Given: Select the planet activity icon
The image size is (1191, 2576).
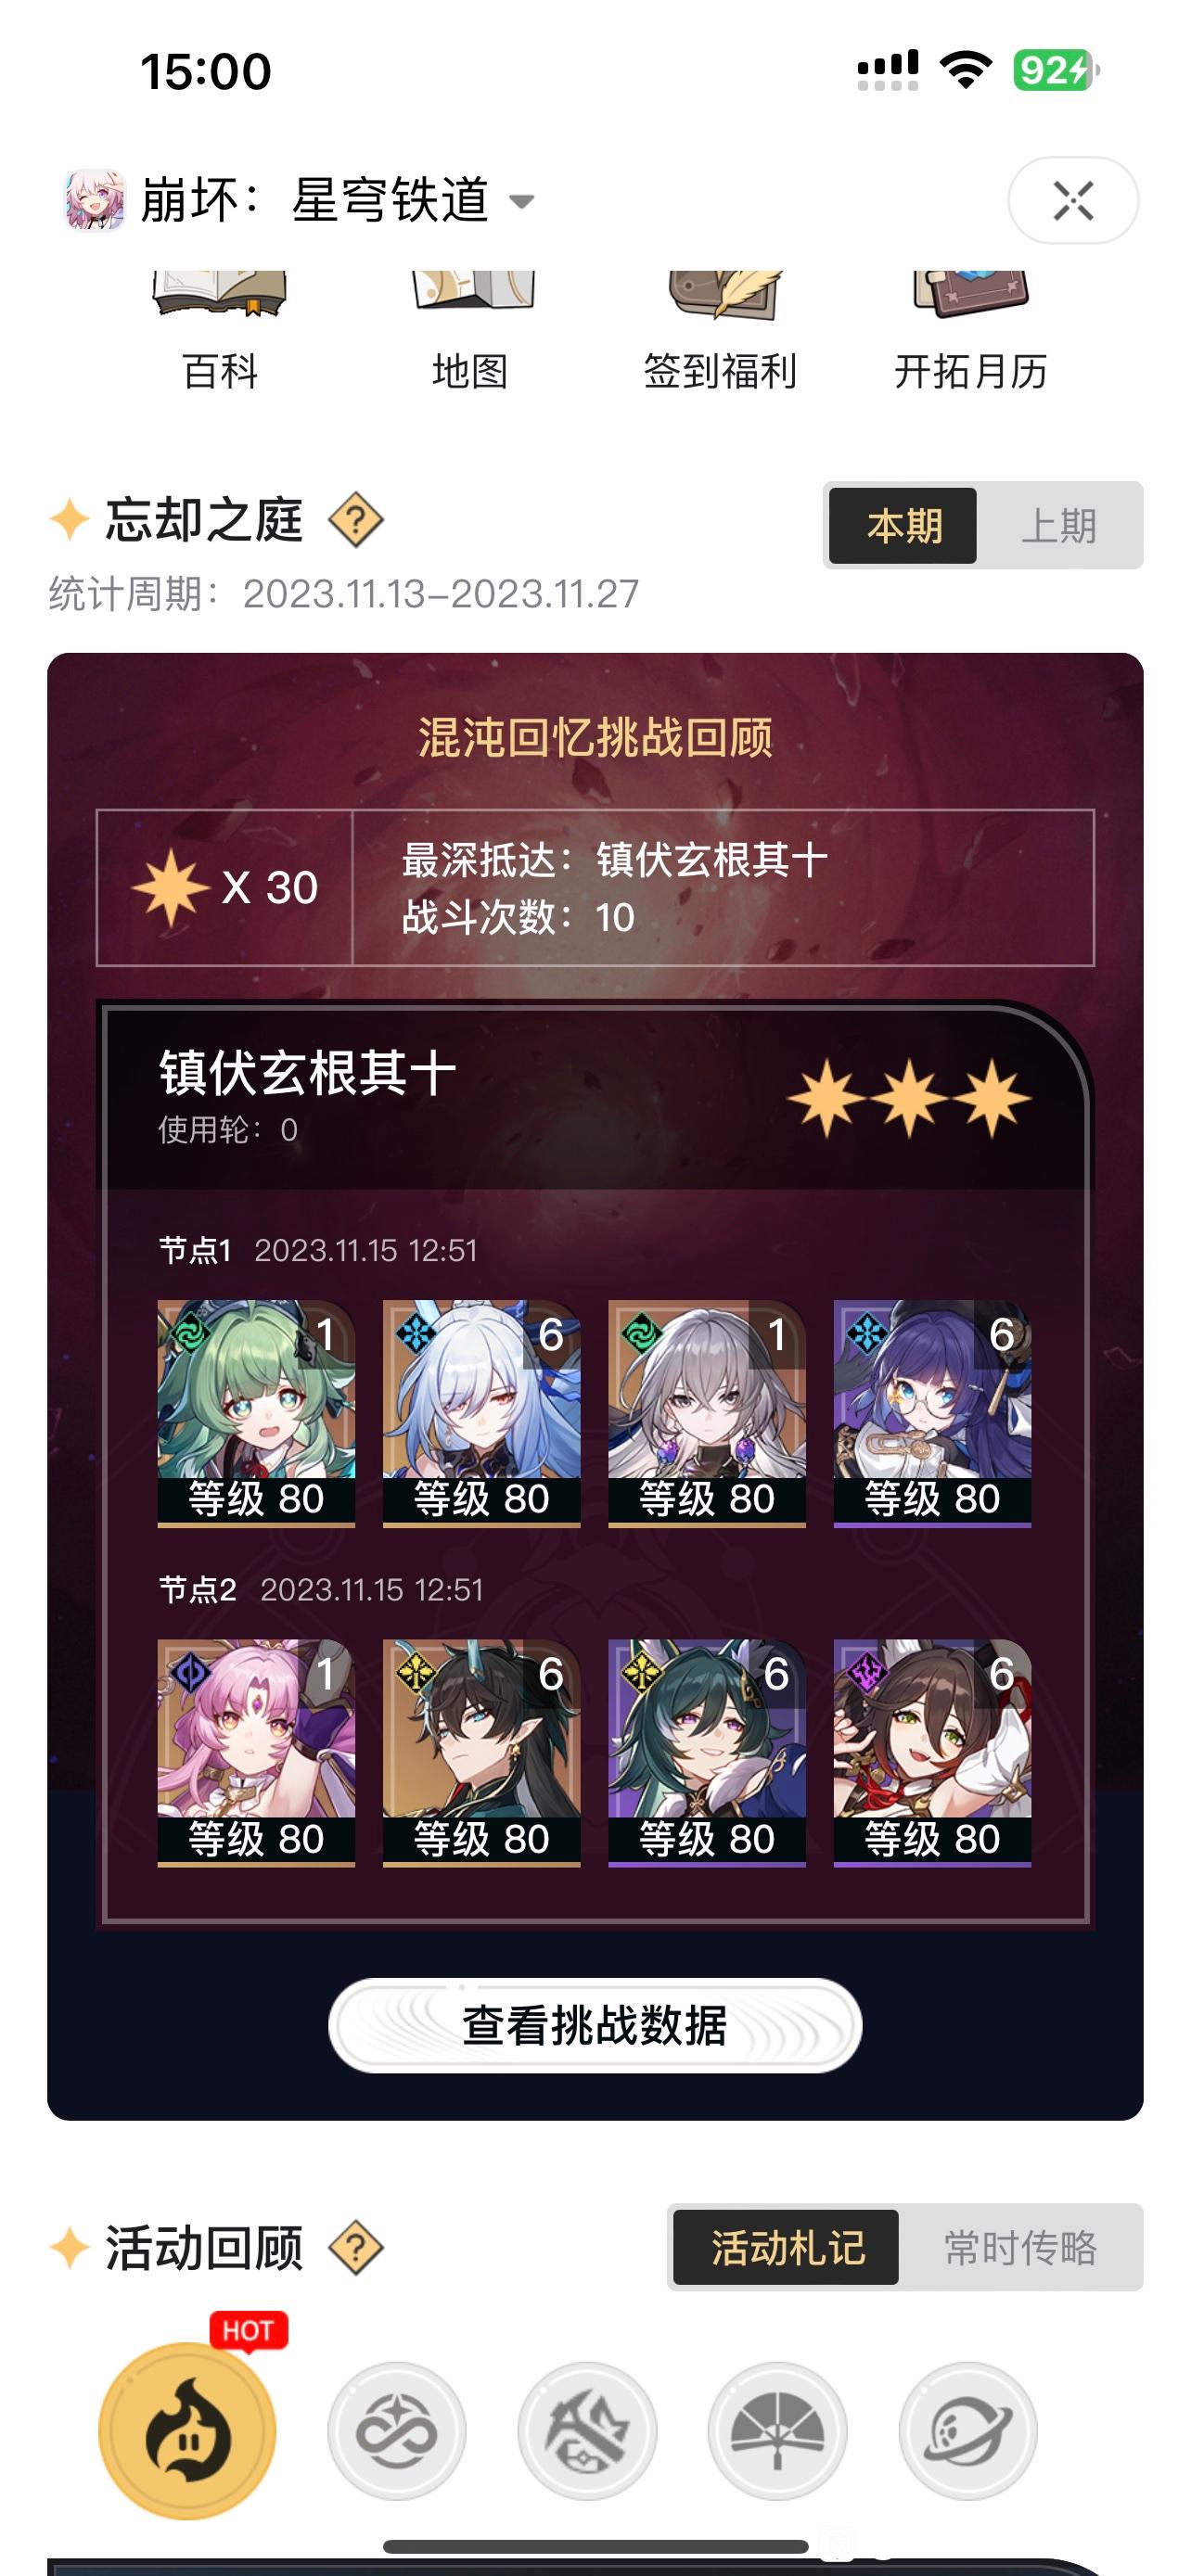Looking at the screenshot, I should tap(968, 2430).
